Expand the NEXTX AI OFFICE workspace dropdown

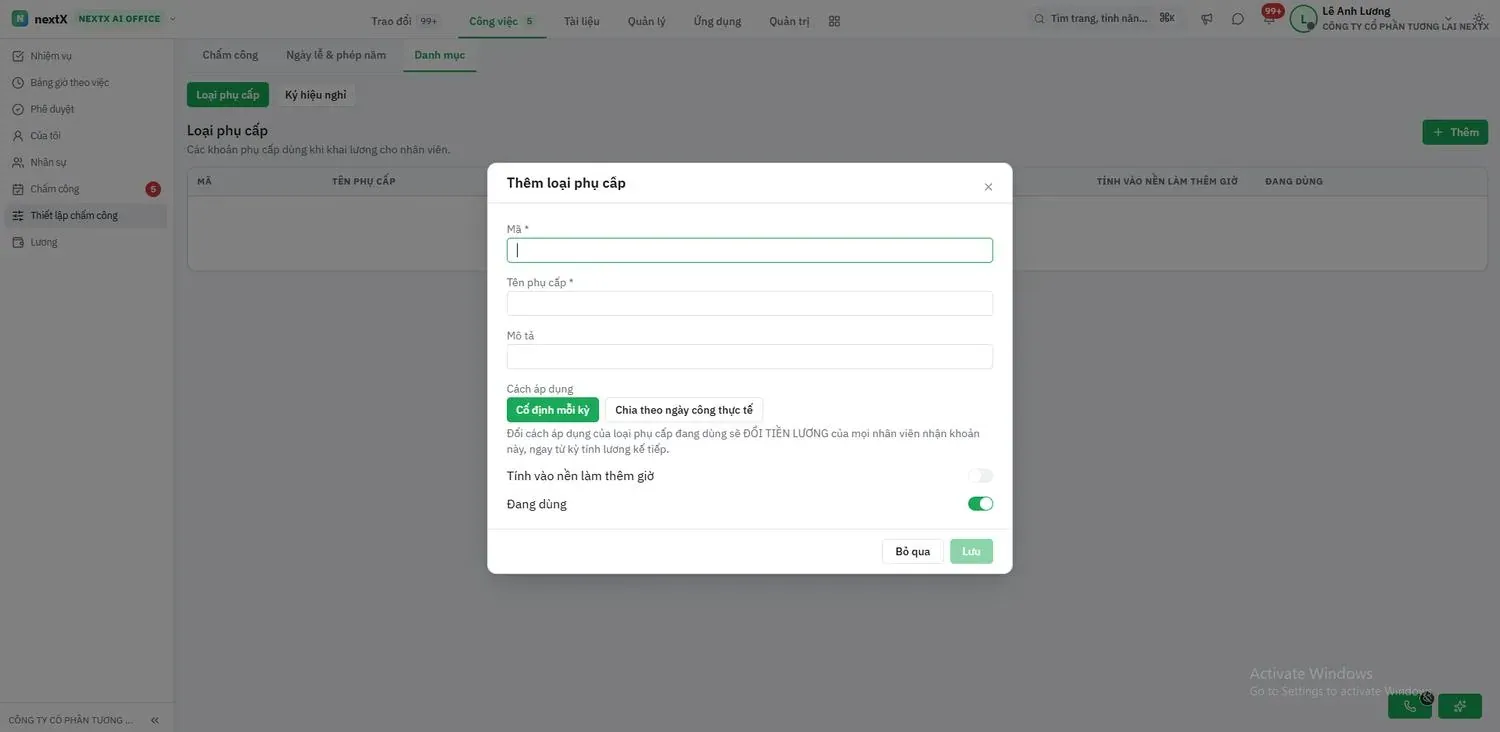coord(172,19)
